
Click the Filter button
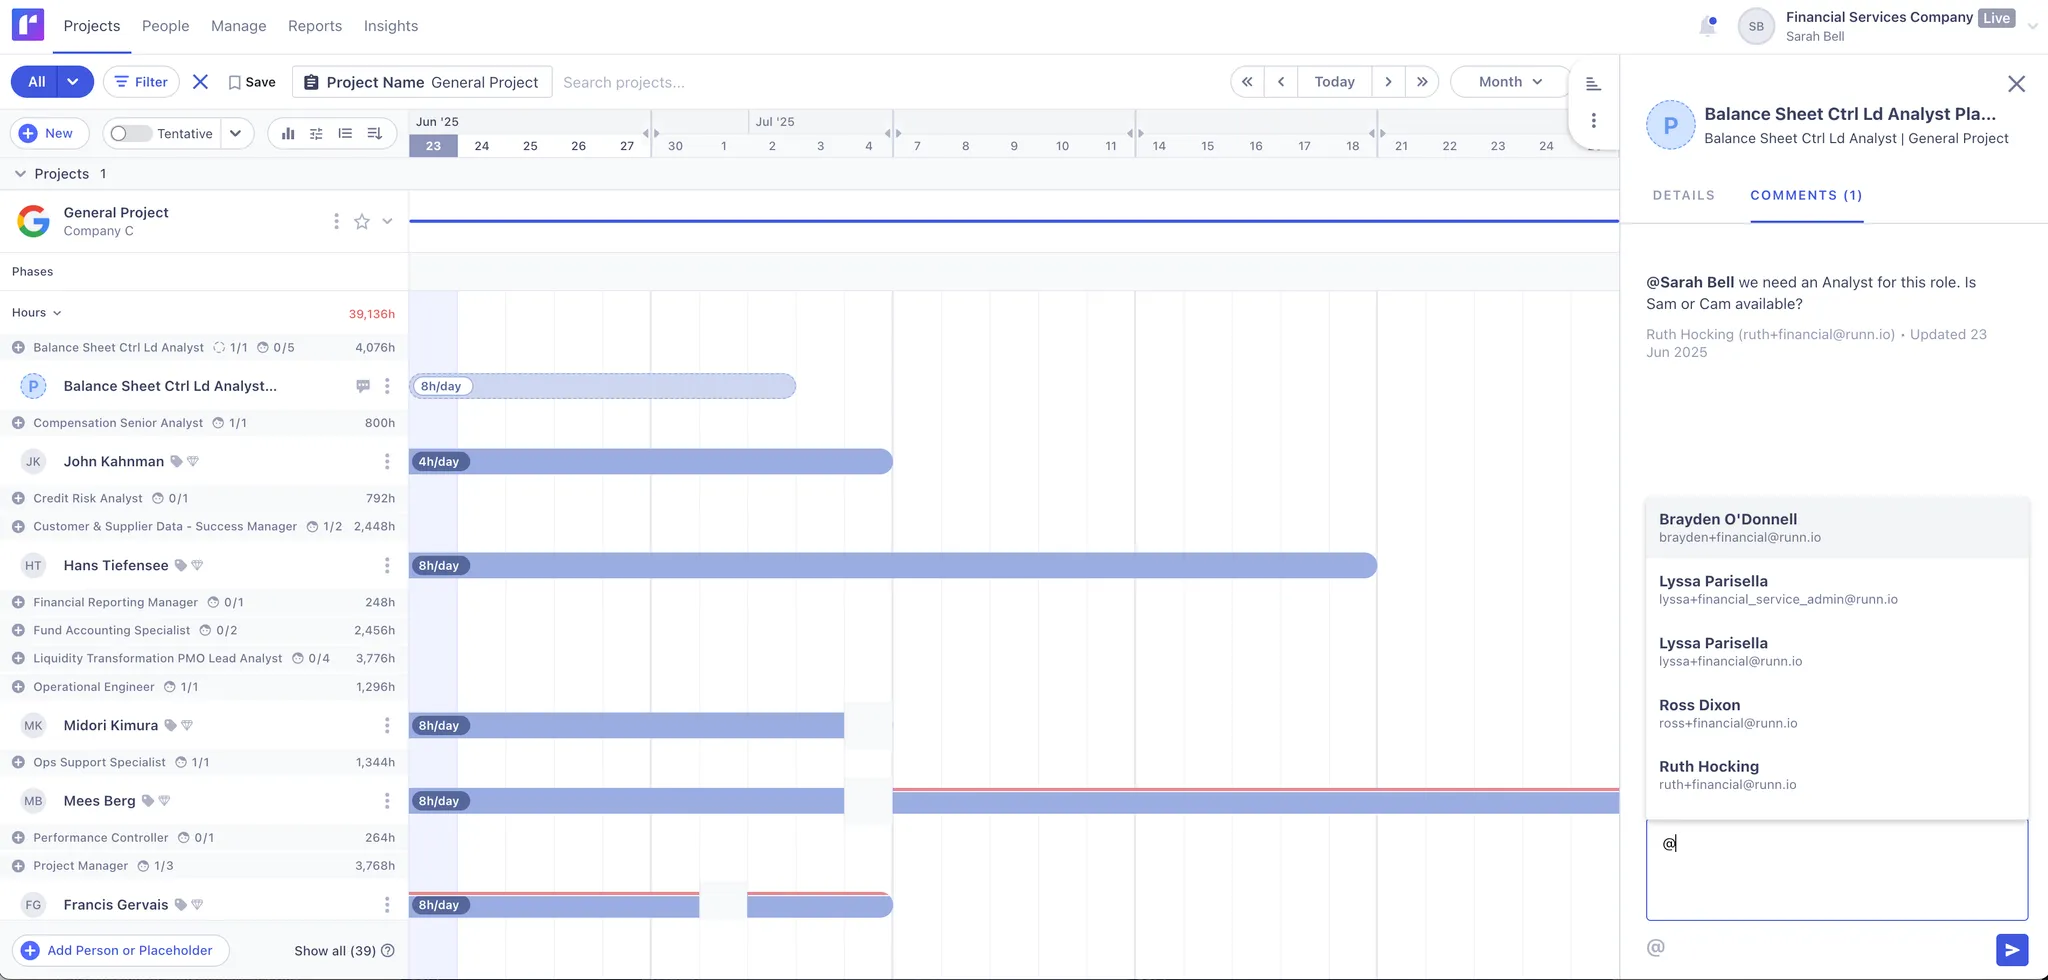(x=142, y=82)
